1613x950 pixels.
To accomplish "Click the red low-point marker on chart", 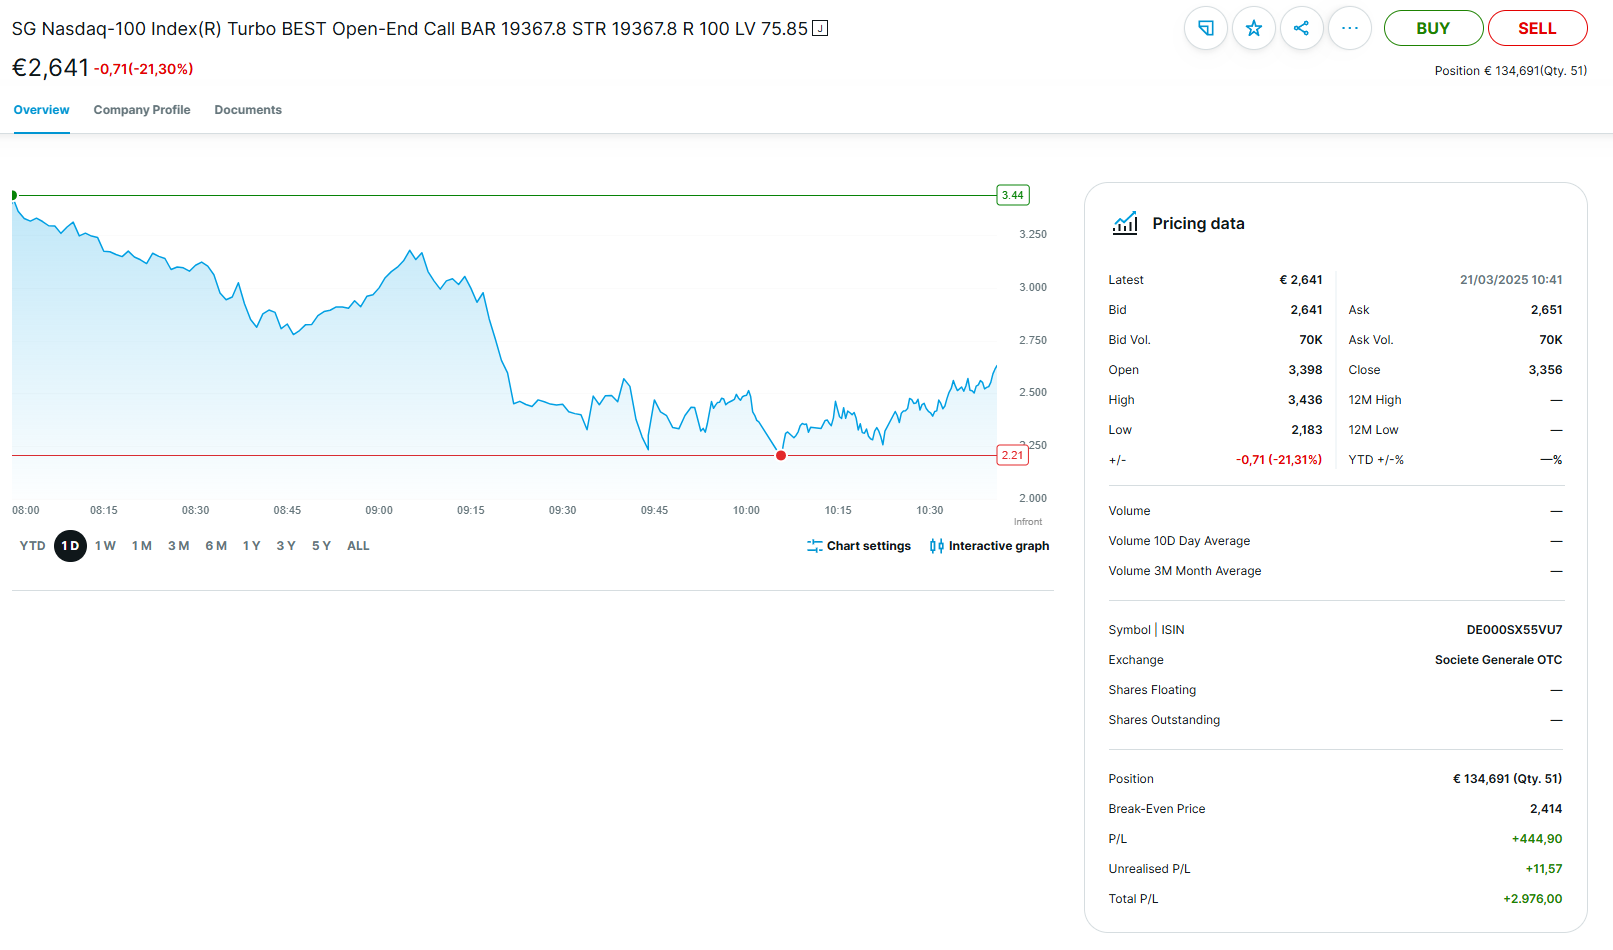I will click(x=781, y=455).
